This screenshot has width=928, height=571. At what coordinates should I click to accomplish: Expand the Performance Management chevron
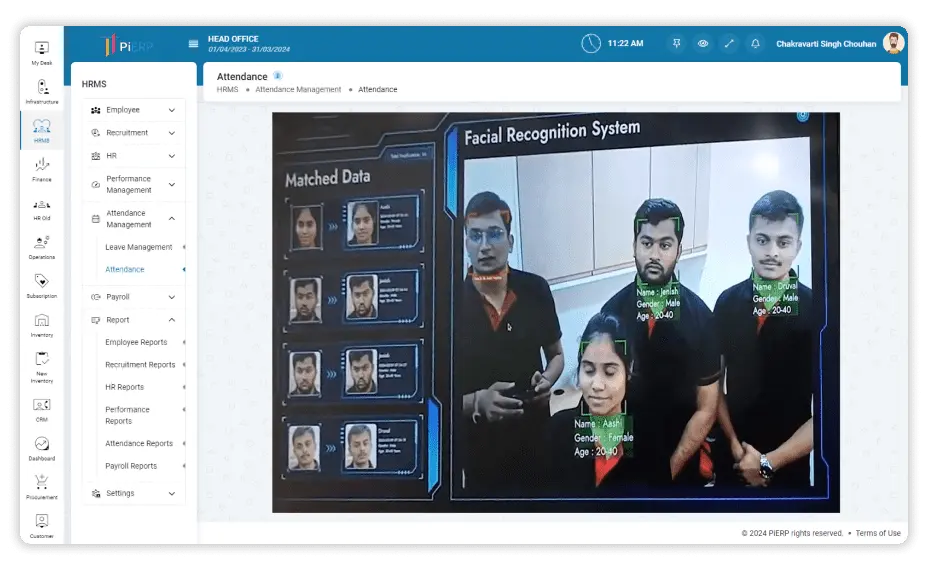(x=172, y=185)
